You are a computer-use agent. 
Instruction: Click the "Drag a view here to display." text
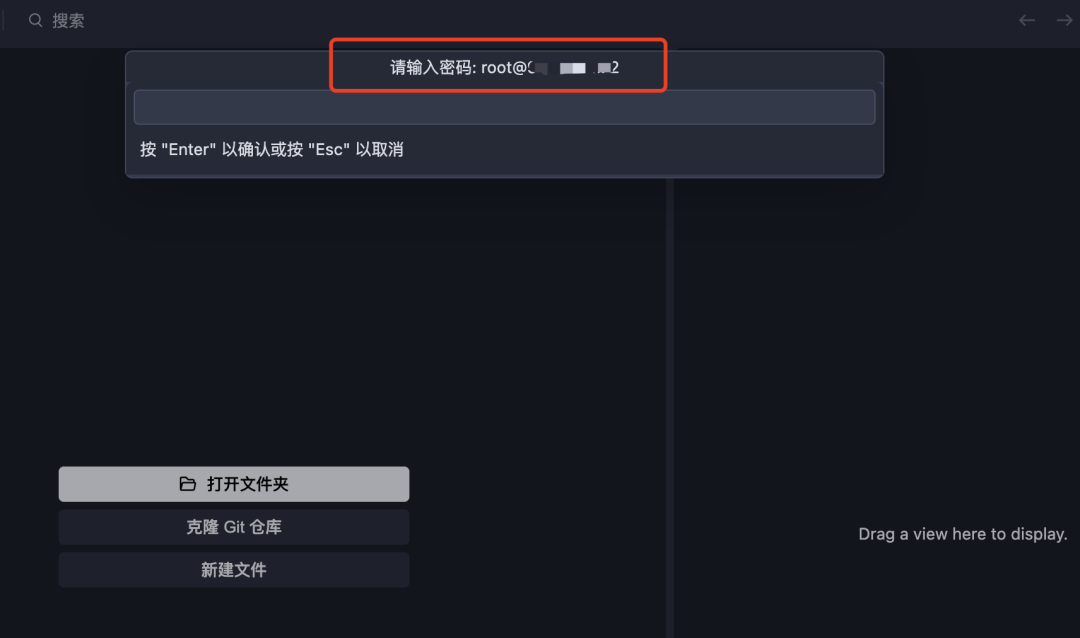click(962, 534)
